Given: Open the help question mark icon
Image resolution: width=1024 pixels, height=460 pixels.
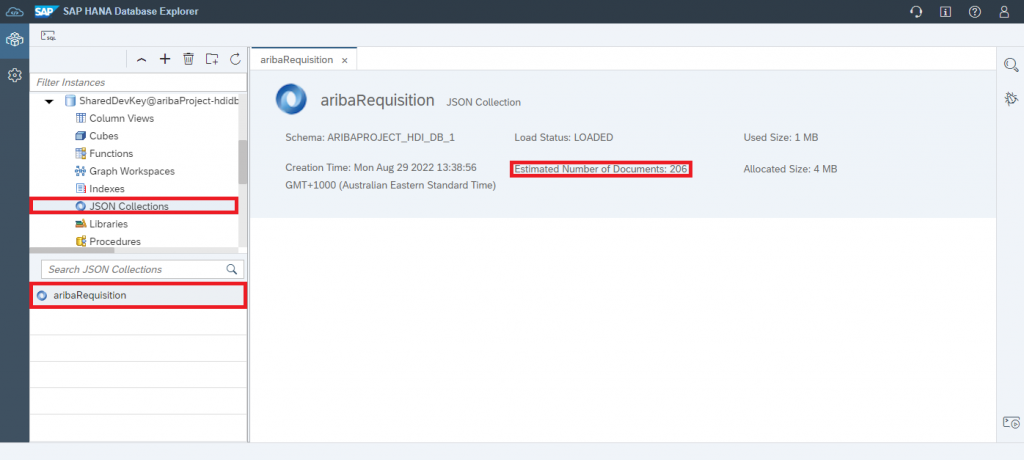Looking at the screenshot, I should [x=974, y=12].
